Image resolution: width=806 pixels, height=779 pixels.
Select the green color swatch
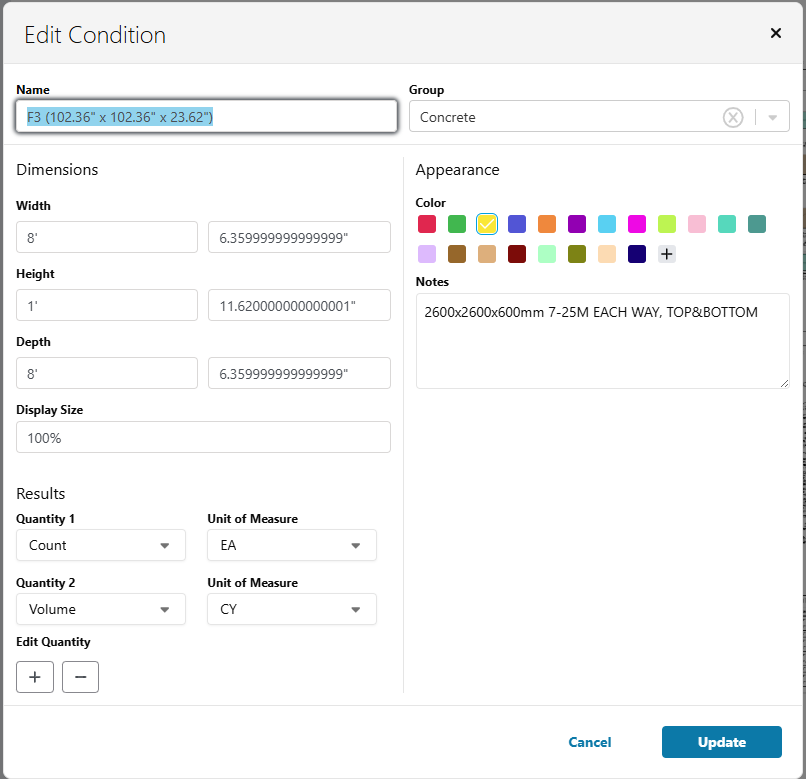tap(457, 224)
